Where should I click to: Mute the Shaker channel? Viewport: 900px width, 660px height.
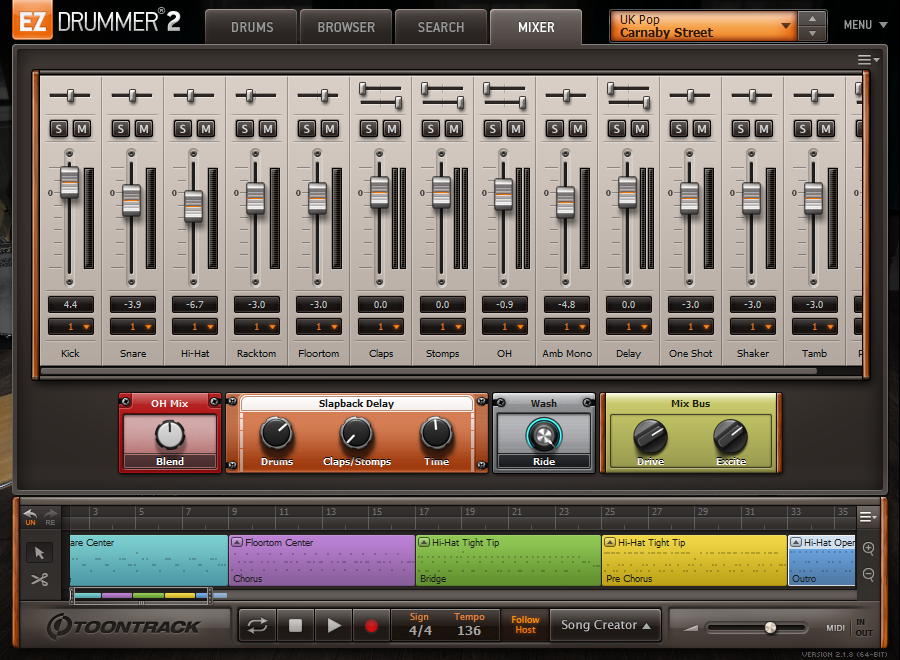(764, 129)
